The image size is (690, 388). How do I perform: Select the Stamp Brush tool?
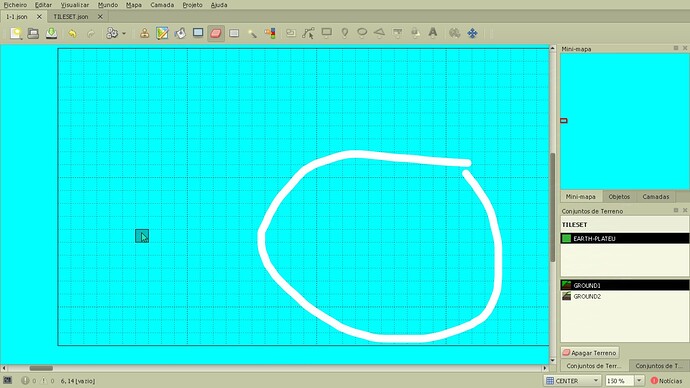coord(144,33)
